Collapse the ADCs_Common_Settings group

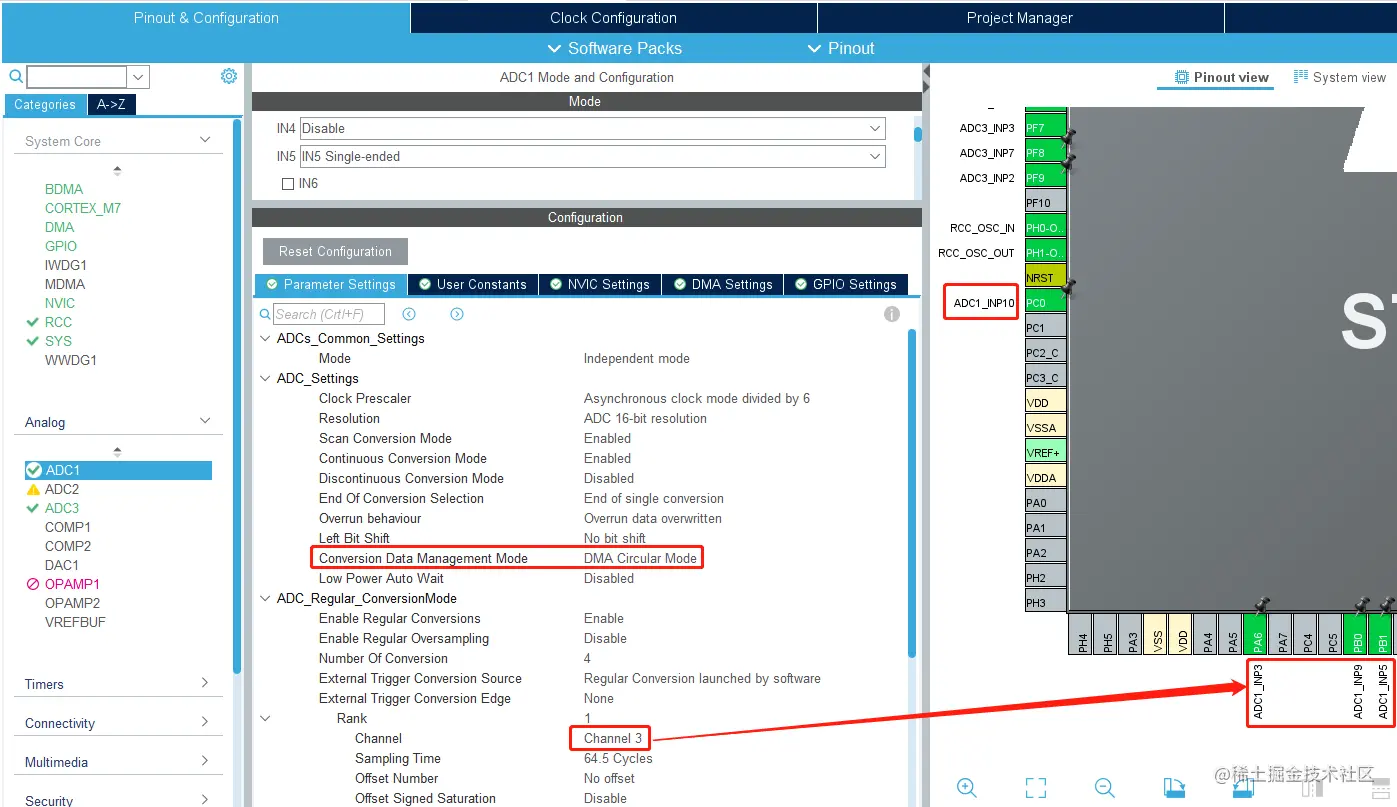265,338
